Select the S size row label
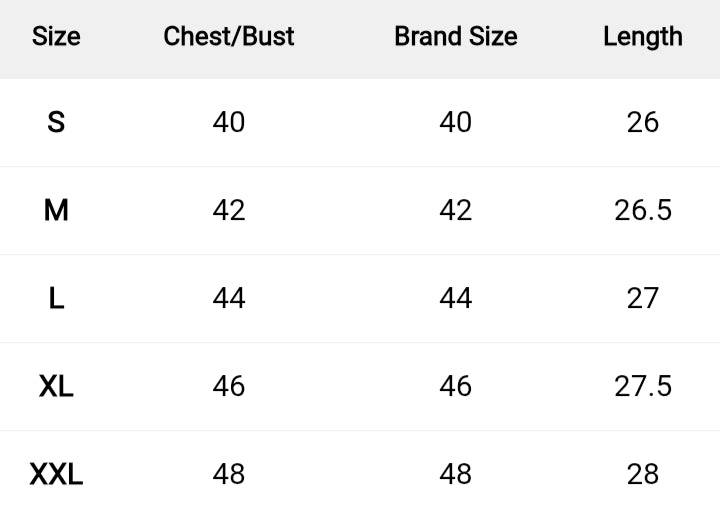 [56, 122]
